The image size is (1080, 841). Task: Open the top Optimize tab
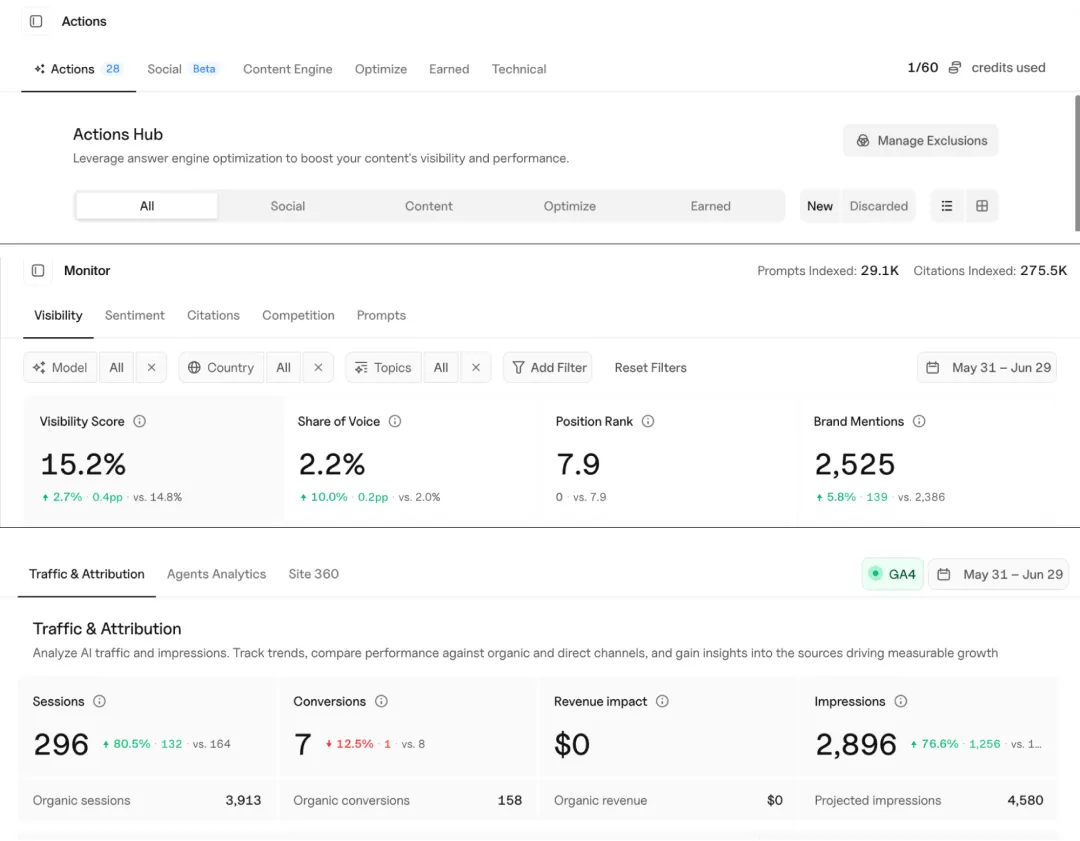(x=381, y=69)
